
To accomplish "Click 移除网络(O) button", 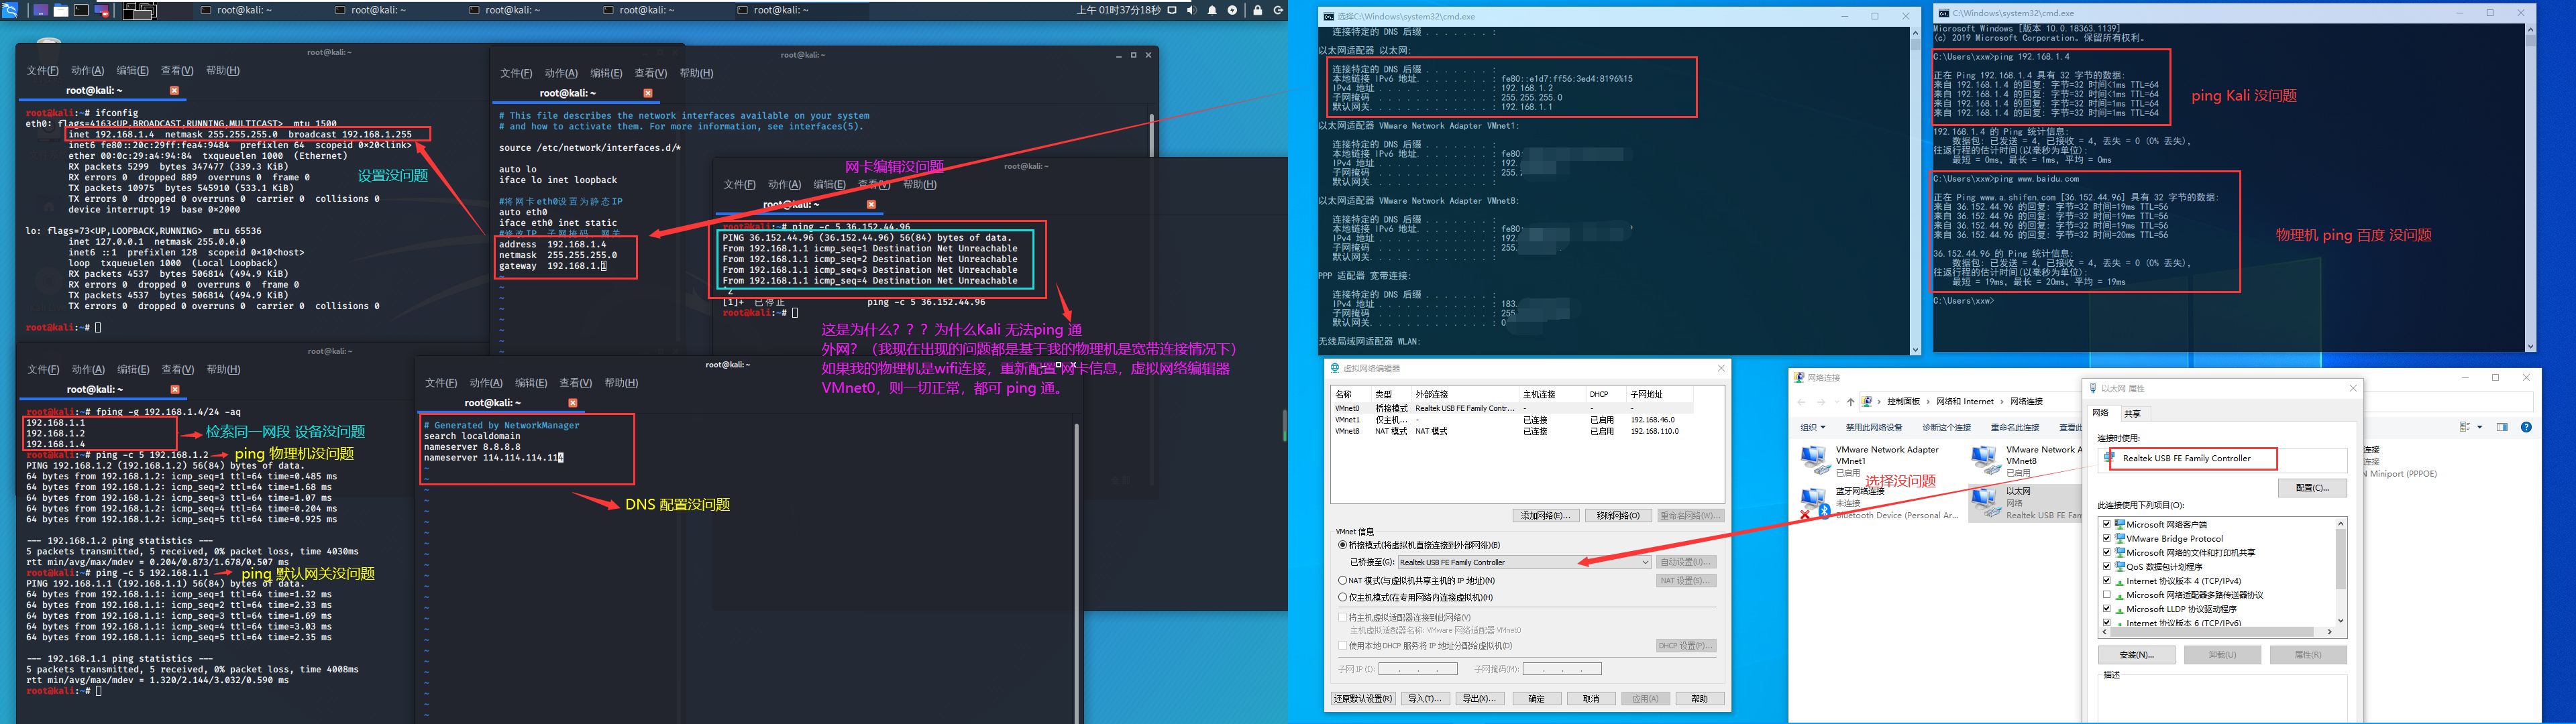I will pos(1618,516).
